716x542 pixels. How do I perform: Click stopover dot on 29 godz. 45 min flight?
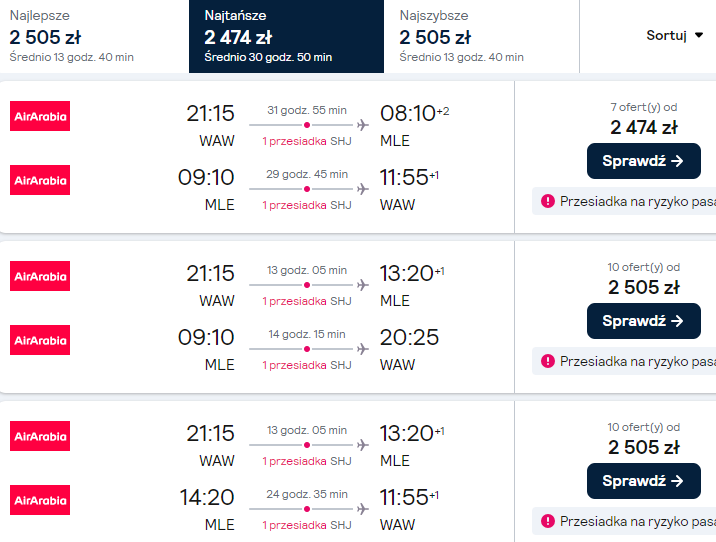pos(307,189)
